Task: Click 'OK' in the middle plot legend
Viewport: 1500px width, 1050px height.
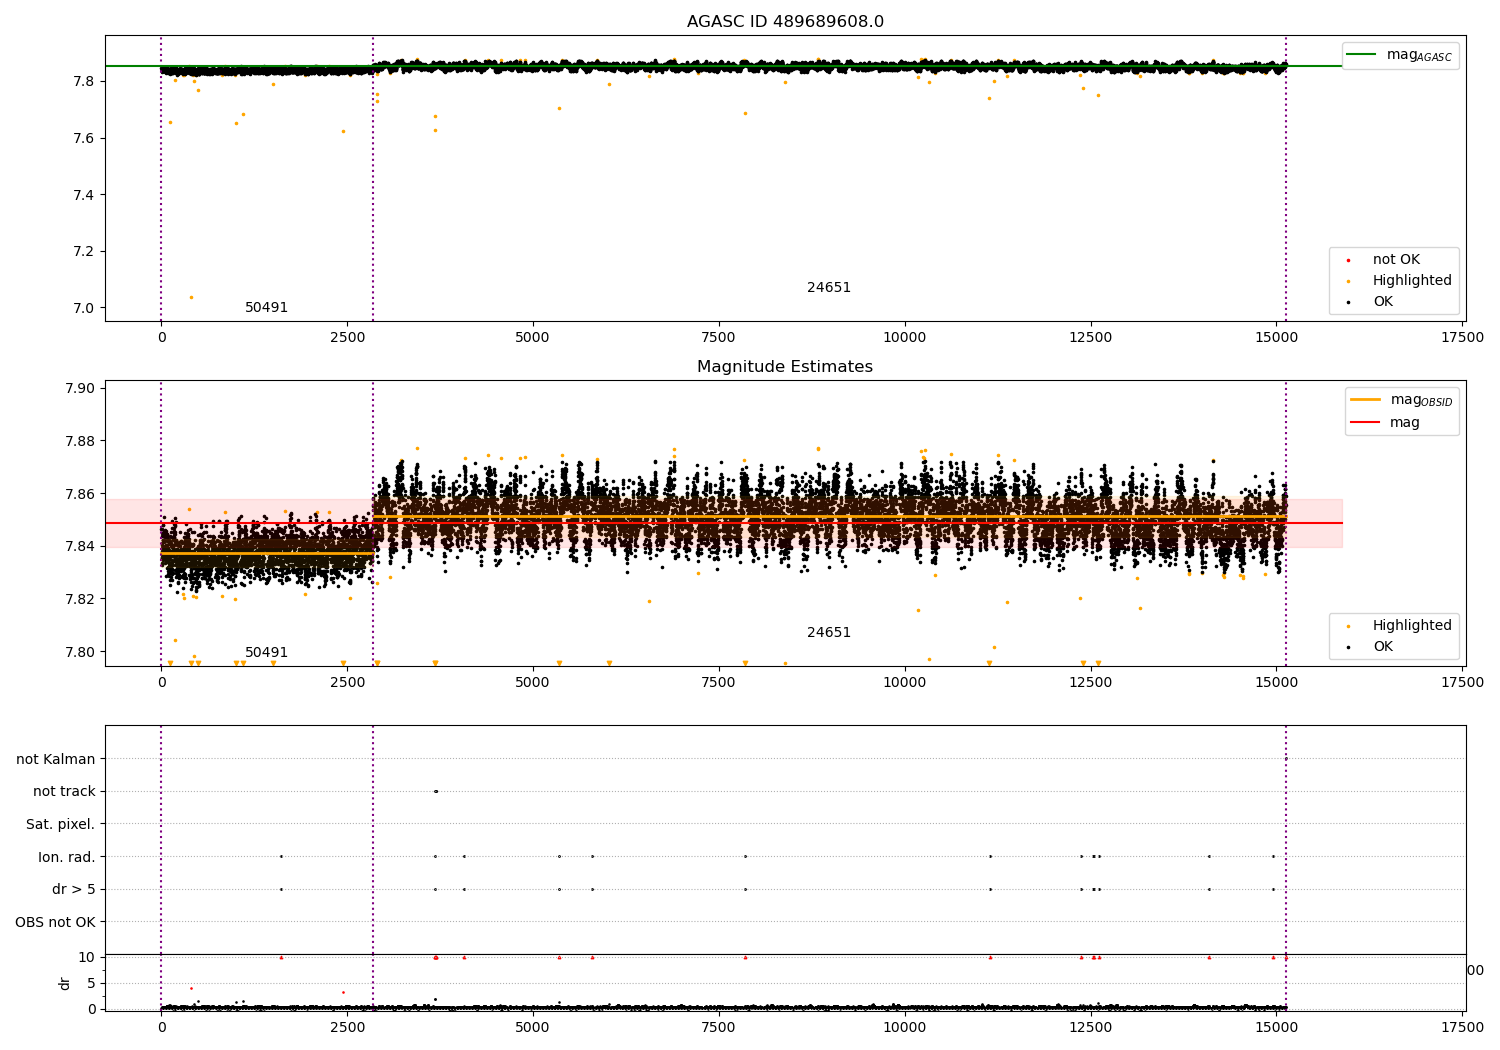Action: 1382,647
